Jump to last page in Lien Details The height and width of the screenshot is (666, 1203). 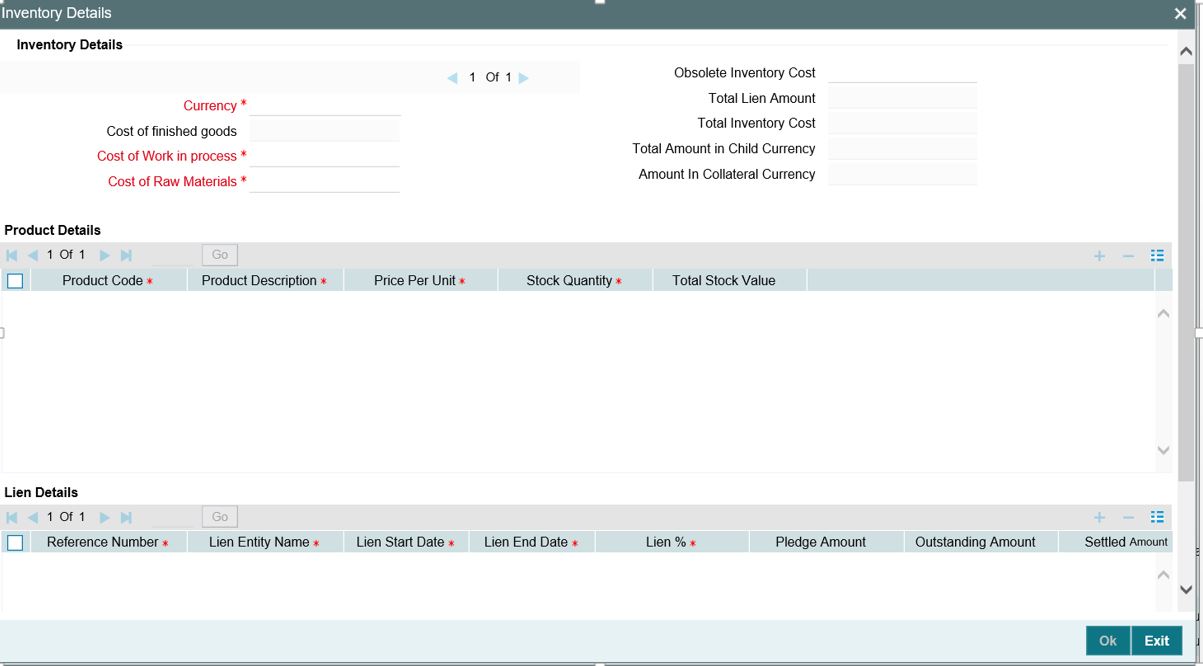click(x=126, y=517)
